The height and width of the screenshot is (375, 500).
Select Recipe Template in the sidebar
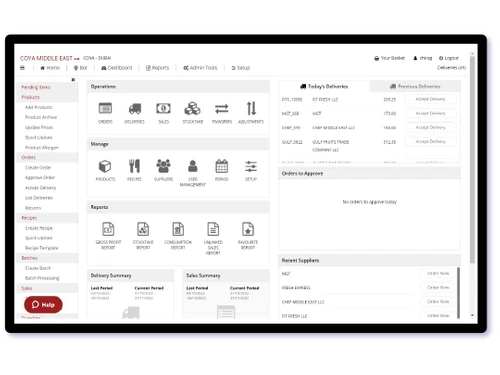(x=42, y=248)
